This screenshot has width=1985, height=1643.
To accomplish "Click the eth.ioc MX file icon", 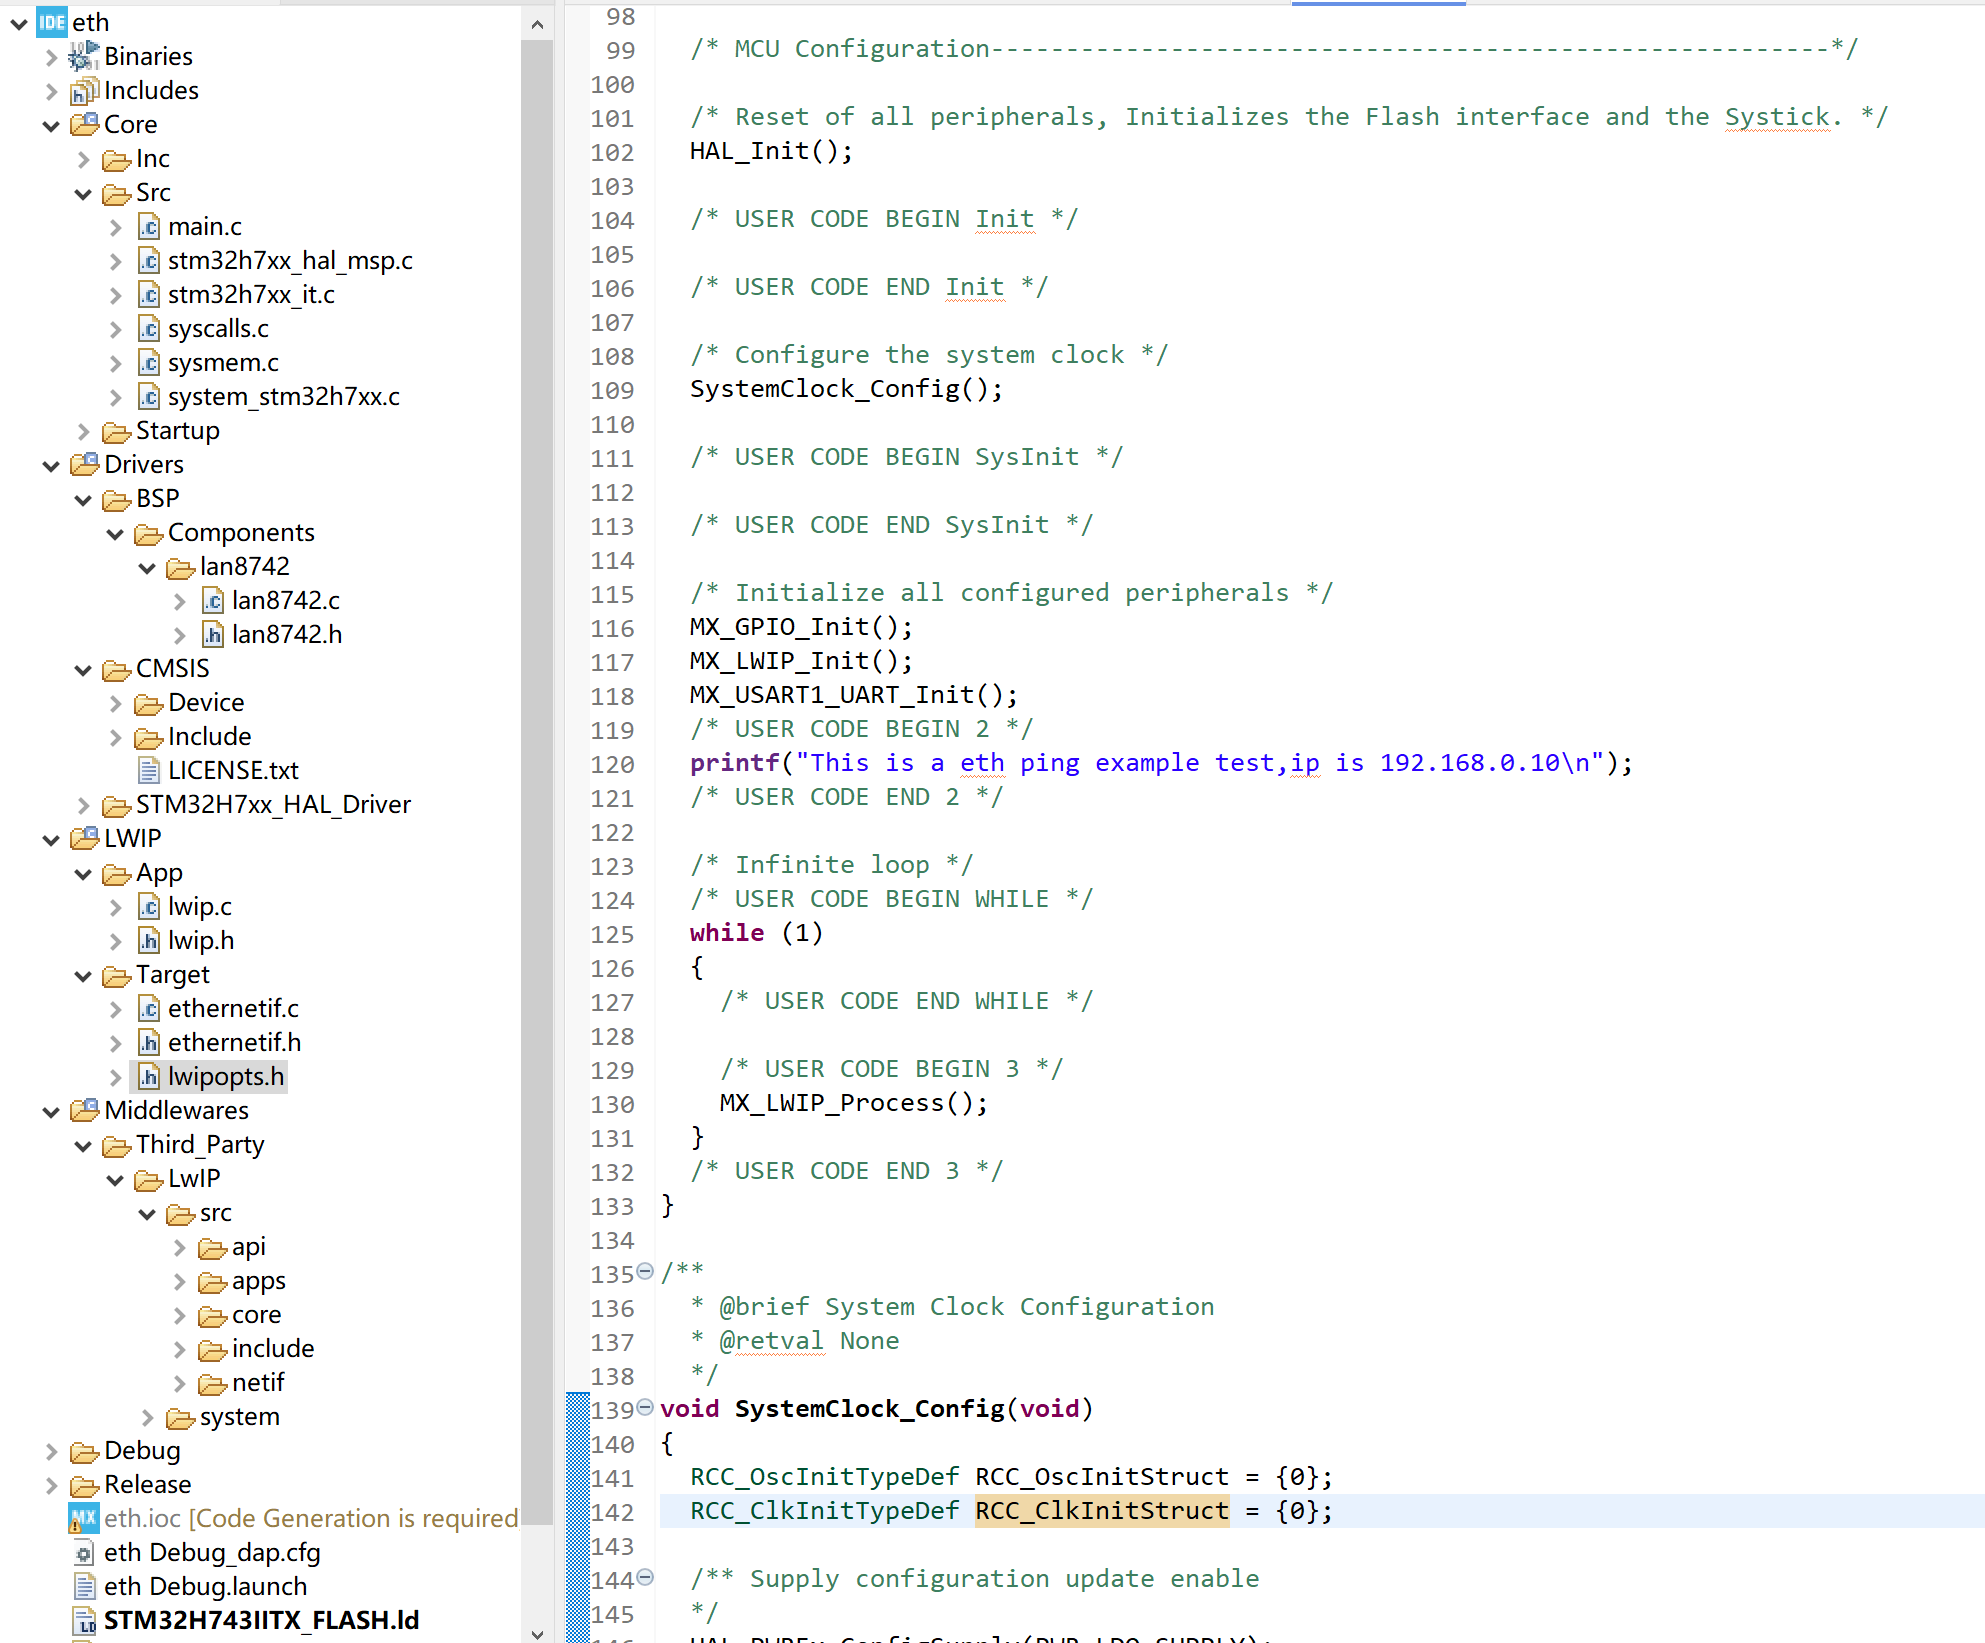I will [83, 1519].
